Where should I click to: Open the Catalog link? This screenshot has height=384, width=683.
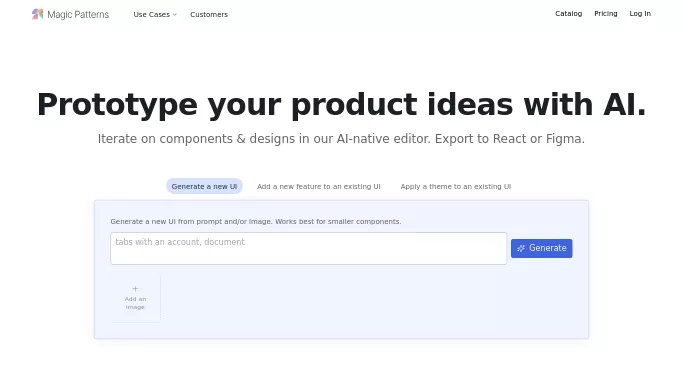(568, 13)
